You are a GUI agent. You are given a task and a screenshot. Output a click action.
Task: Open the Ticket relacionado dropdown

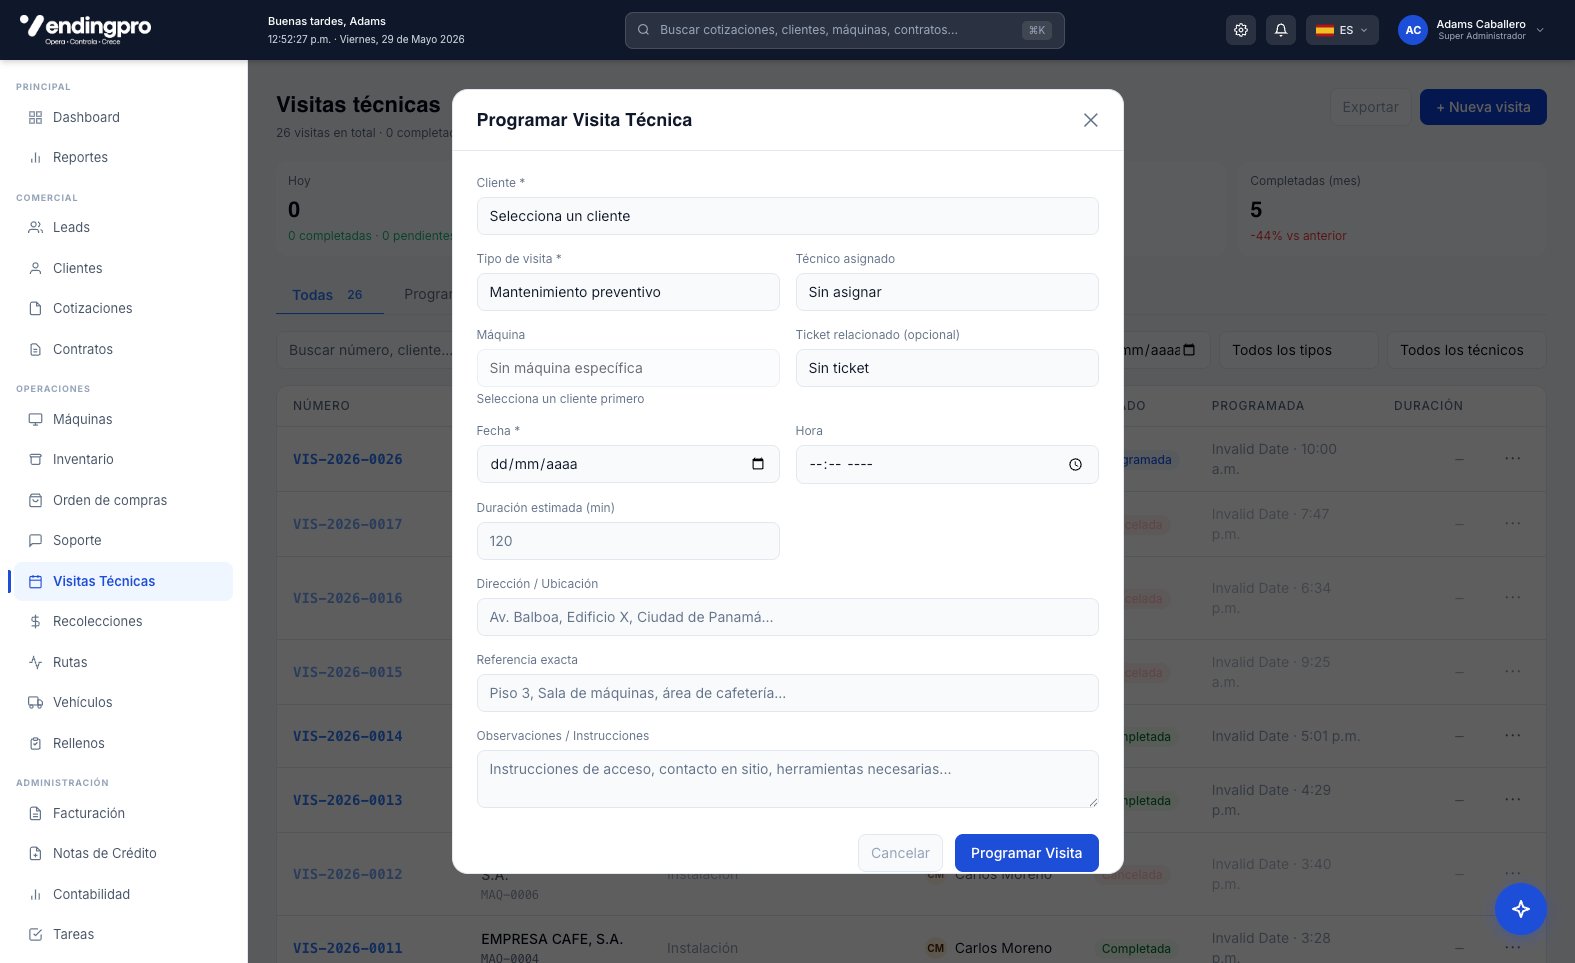pyautogui.click(x=947, y=368)
